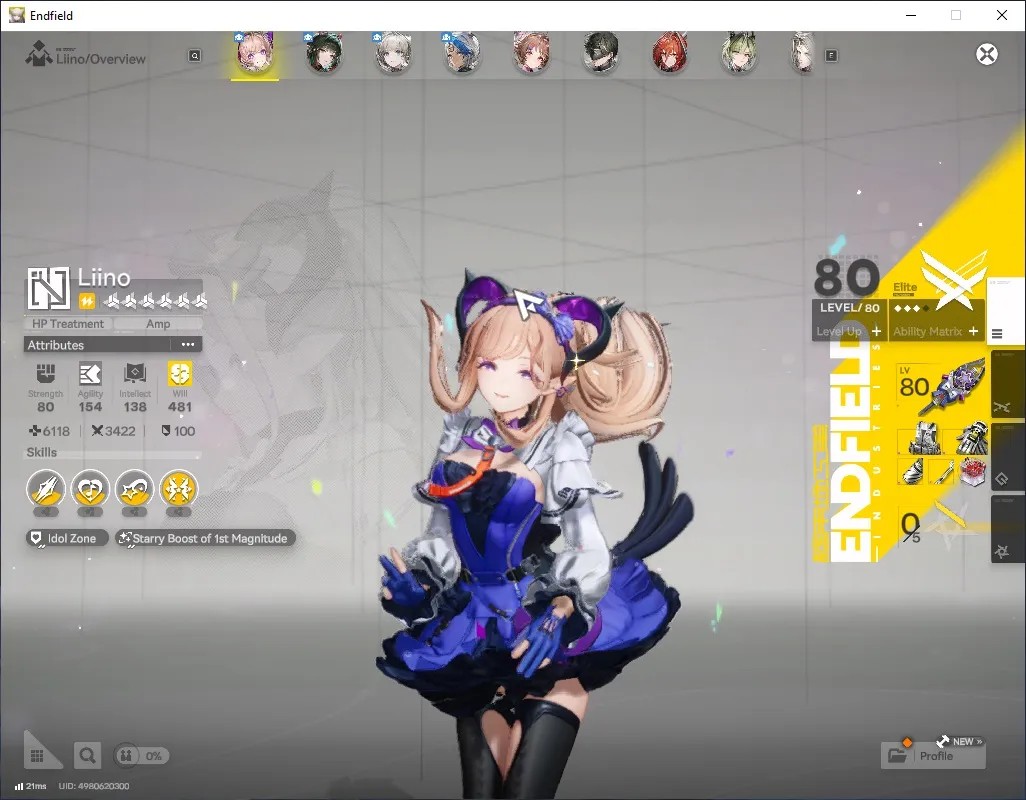Close overview with the round X icon
This screenshot has height=800, width=1026.
987,54
